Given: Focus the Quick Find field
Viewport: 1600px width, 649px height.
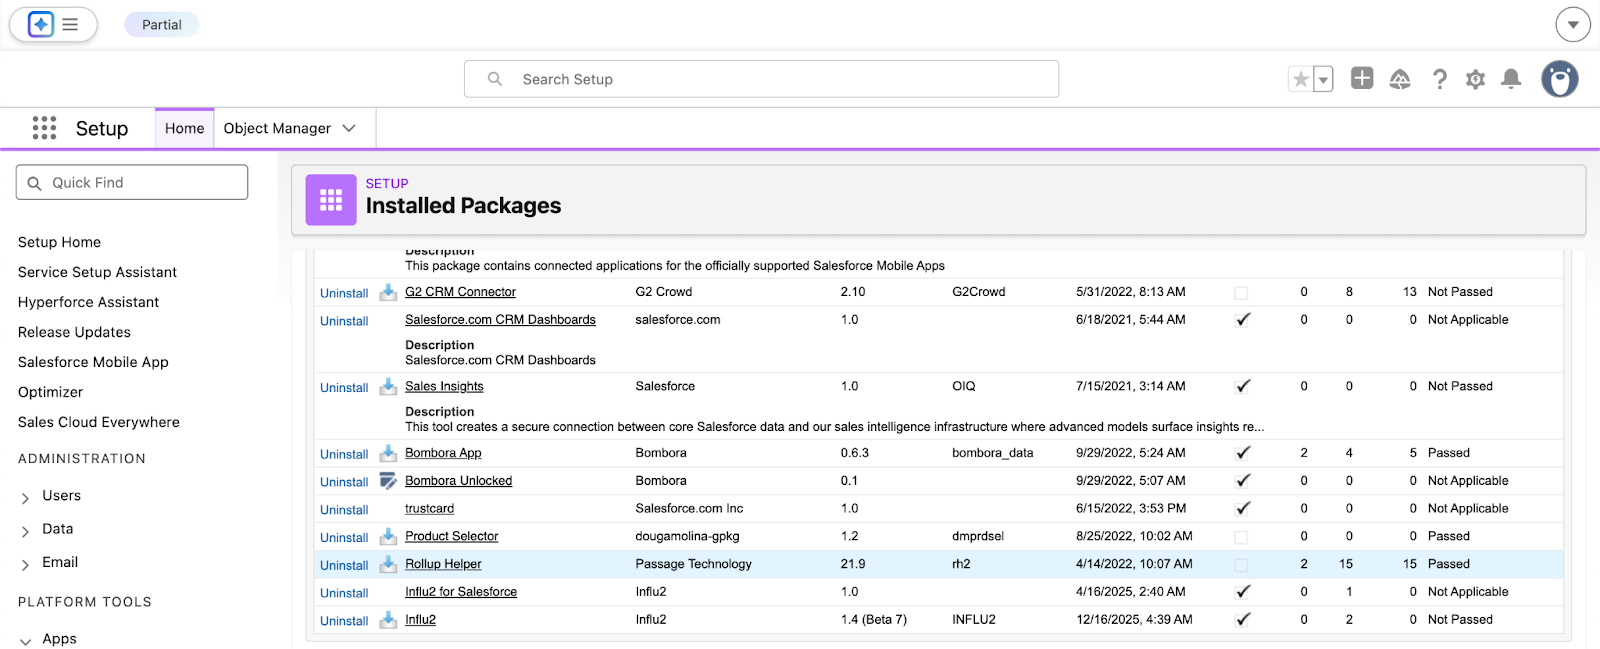Looking at the screenshot, I should (x=132, y=183).
